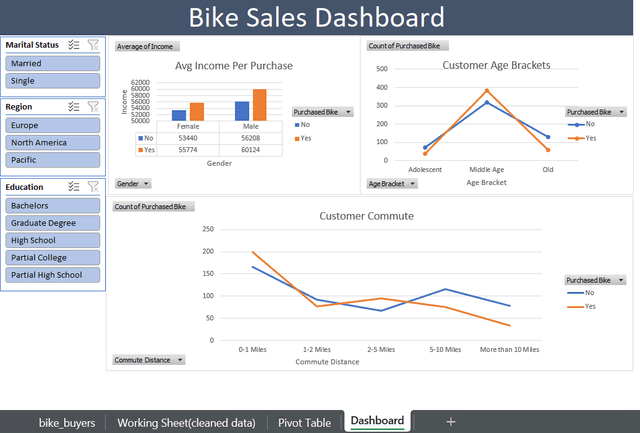Toggle the North America region filter

[53, 142]
